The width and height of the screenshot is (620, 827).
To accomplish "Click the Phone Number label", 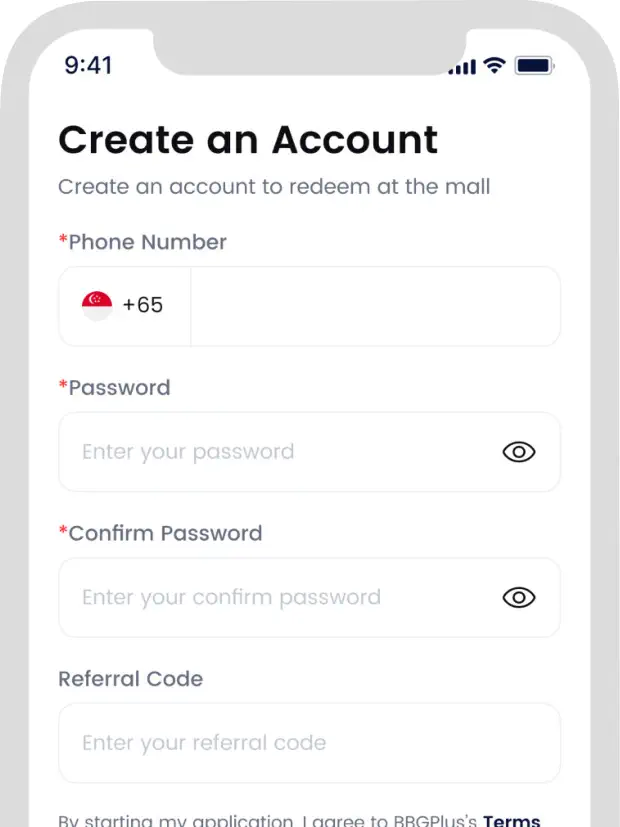I will tap(146, 242).
